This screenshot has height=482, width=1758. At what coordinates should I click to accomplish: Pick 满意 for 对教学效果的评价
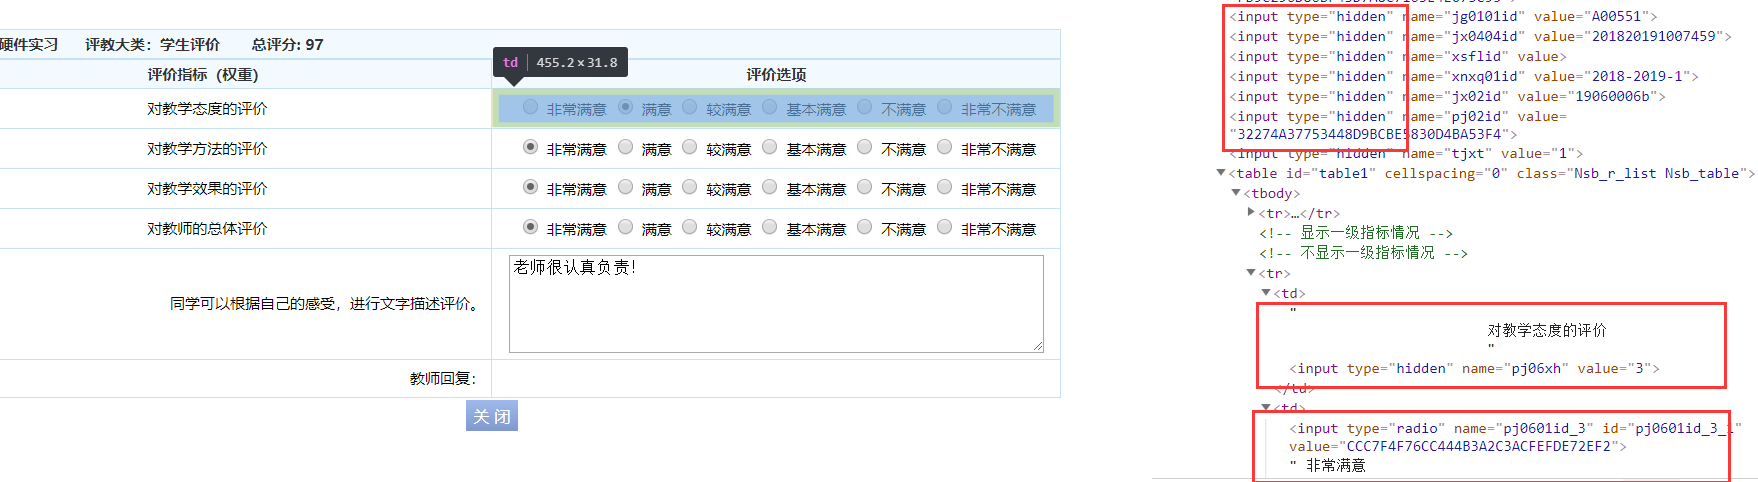pos(625,187)
